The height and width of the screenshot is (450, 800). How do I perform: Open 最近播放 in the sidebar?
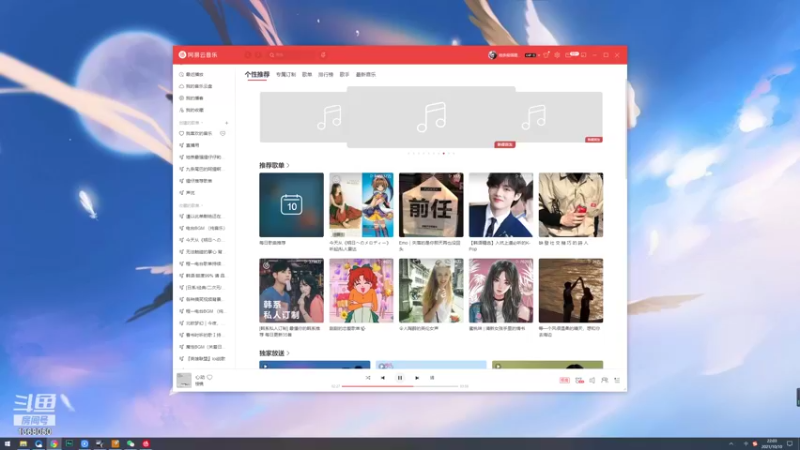(191, 74)
